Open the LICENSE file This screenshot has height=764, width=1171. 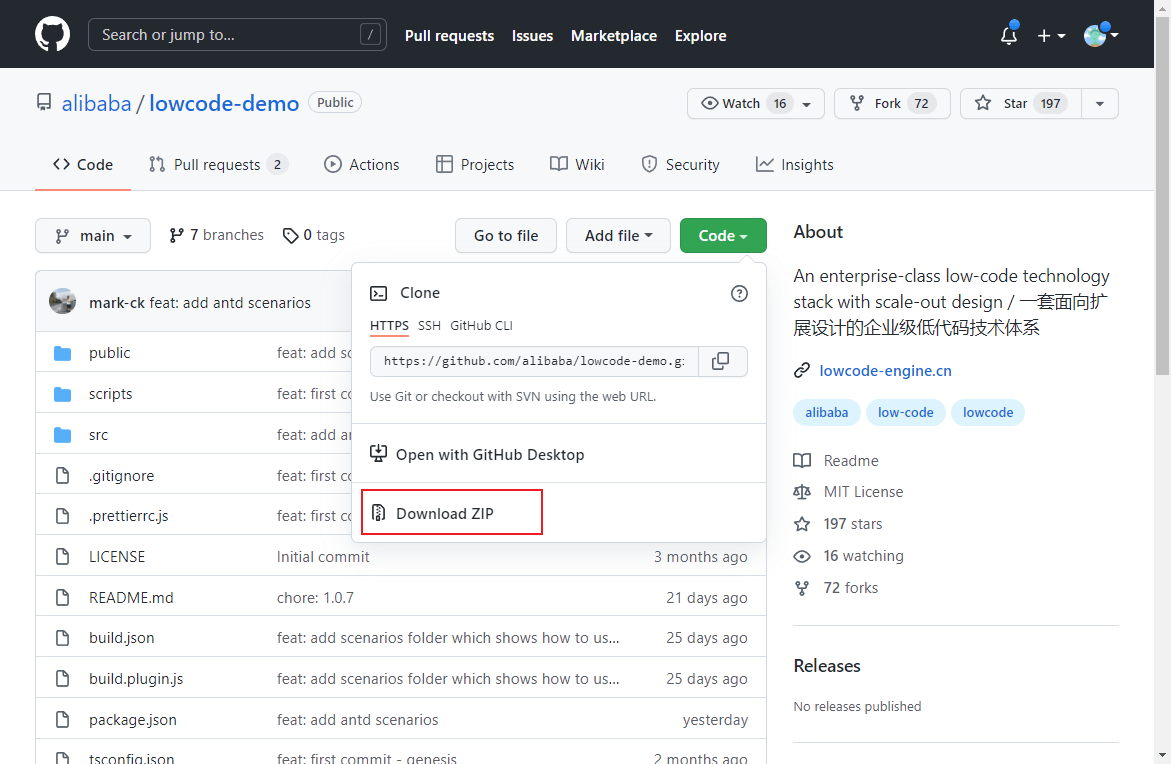117,556
